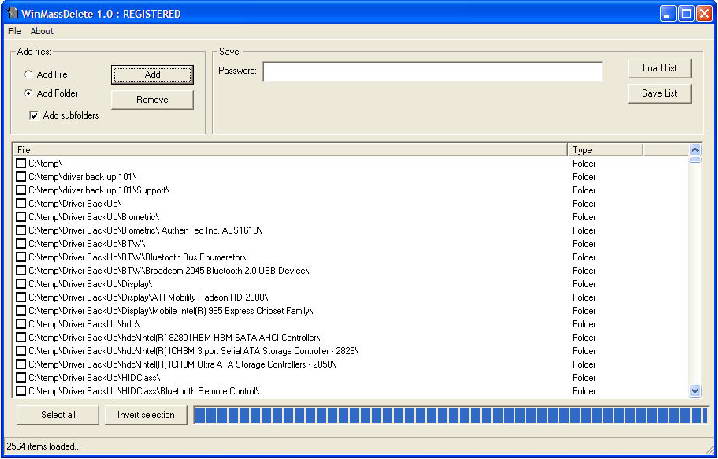Select the Mobile Intel(R) 965 Express Chipset Family path text

click(171, 311)
